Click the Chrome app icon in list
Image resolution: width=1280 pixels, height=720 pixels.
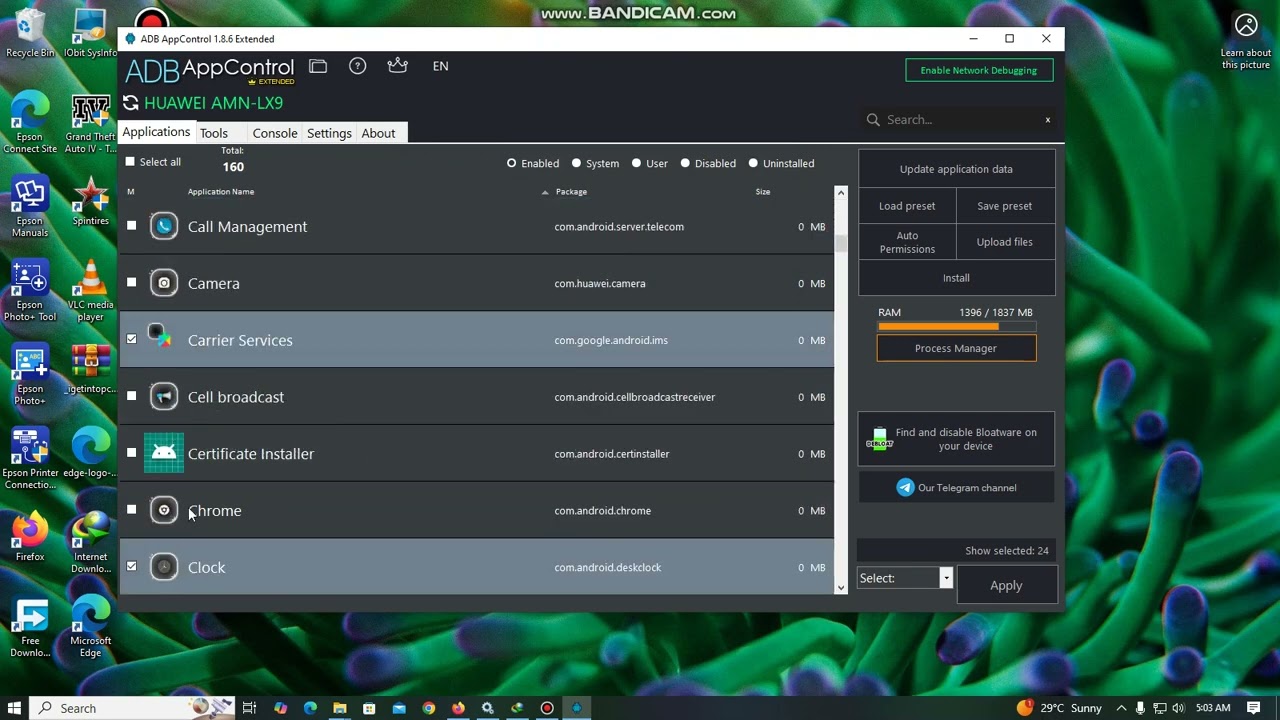click(164, 510)
